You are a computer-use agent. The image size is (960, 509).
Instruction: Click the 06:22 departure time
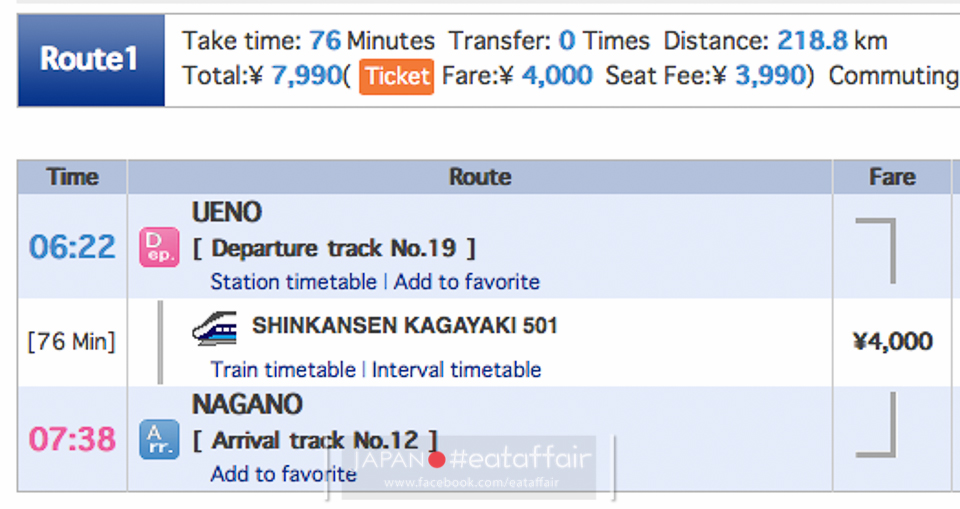pos(72,247)
